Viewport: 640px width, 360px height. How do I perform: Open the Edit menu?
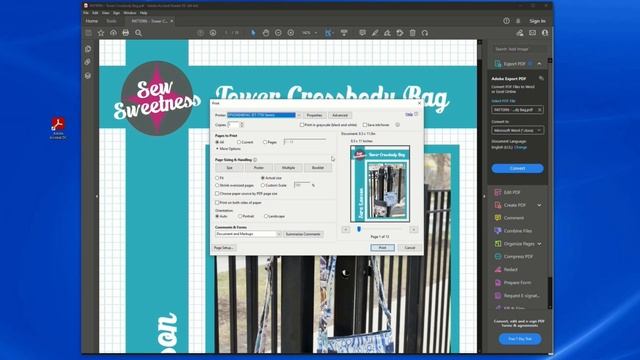coord(95,13)
